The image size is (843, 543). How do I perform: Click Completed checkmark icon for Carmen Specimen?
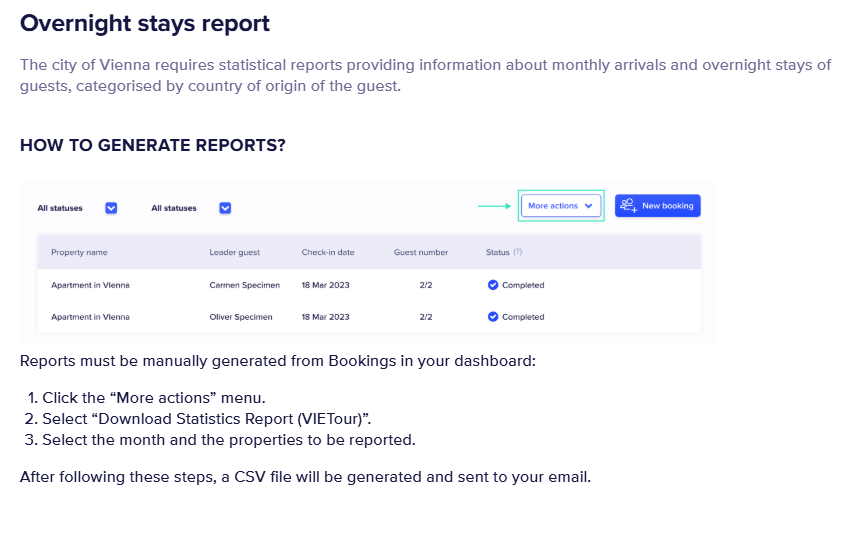click(x=493, y=285)
